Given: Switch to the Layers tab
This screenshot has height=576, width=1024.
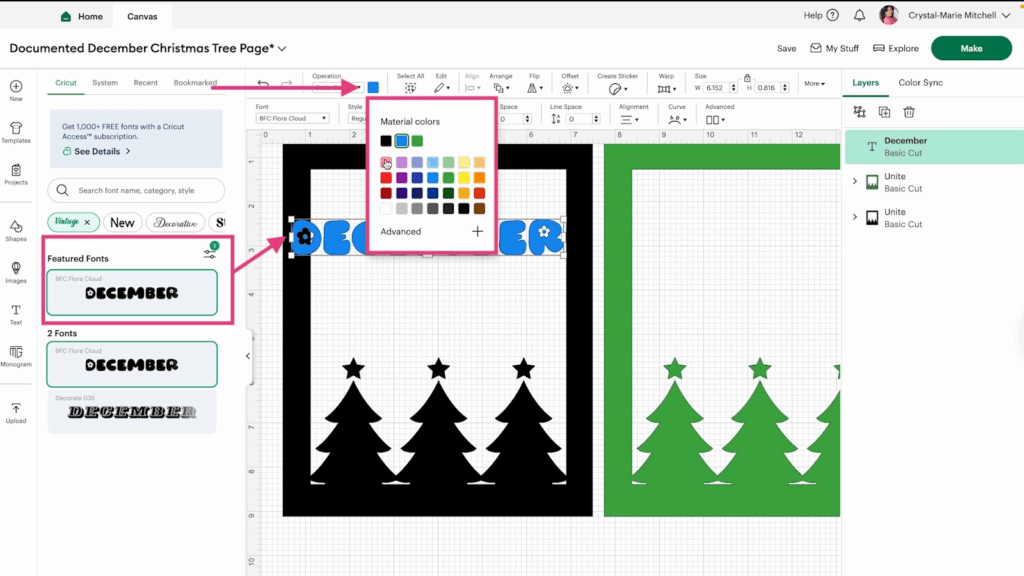Looking at the screenshot, I should pos(865,83).
